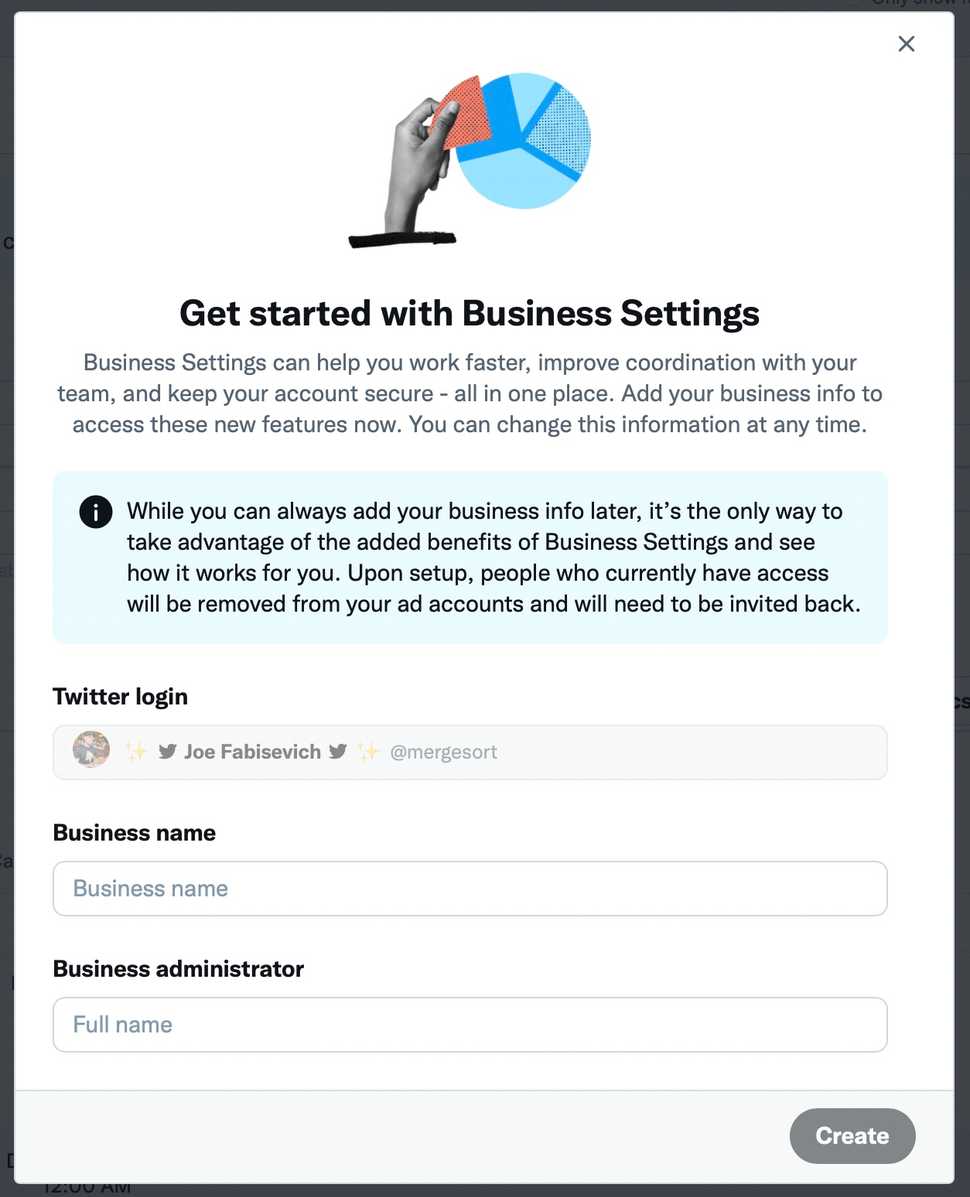Click the Twitter bird icon after the display name
Screen dimensions: 970x1197
(x=338, y=751)
